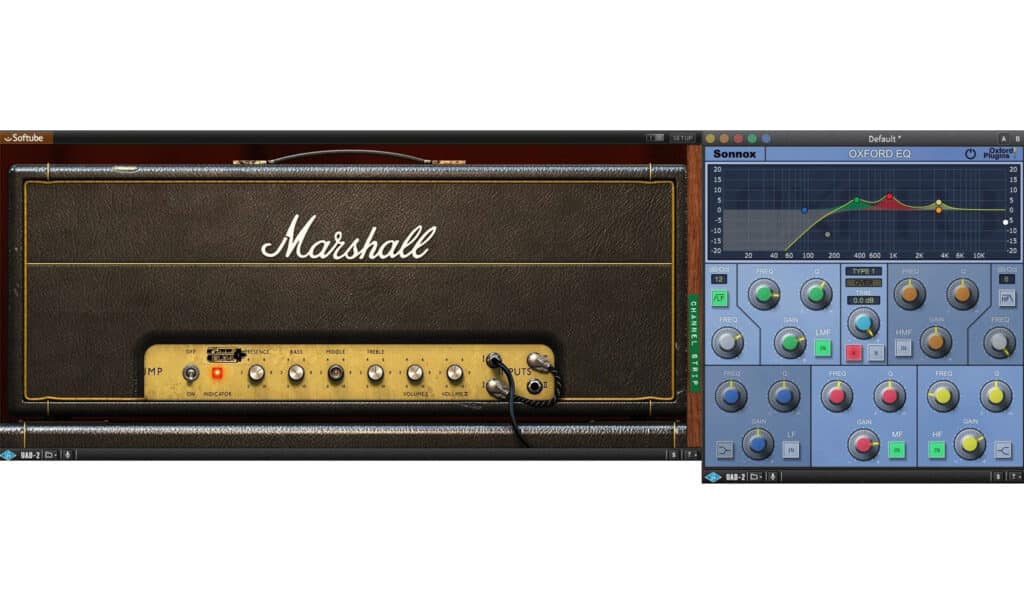Click the orange HMF frequency knob
The width and height of the screenshot is (1024, 614).
point(910,295)
